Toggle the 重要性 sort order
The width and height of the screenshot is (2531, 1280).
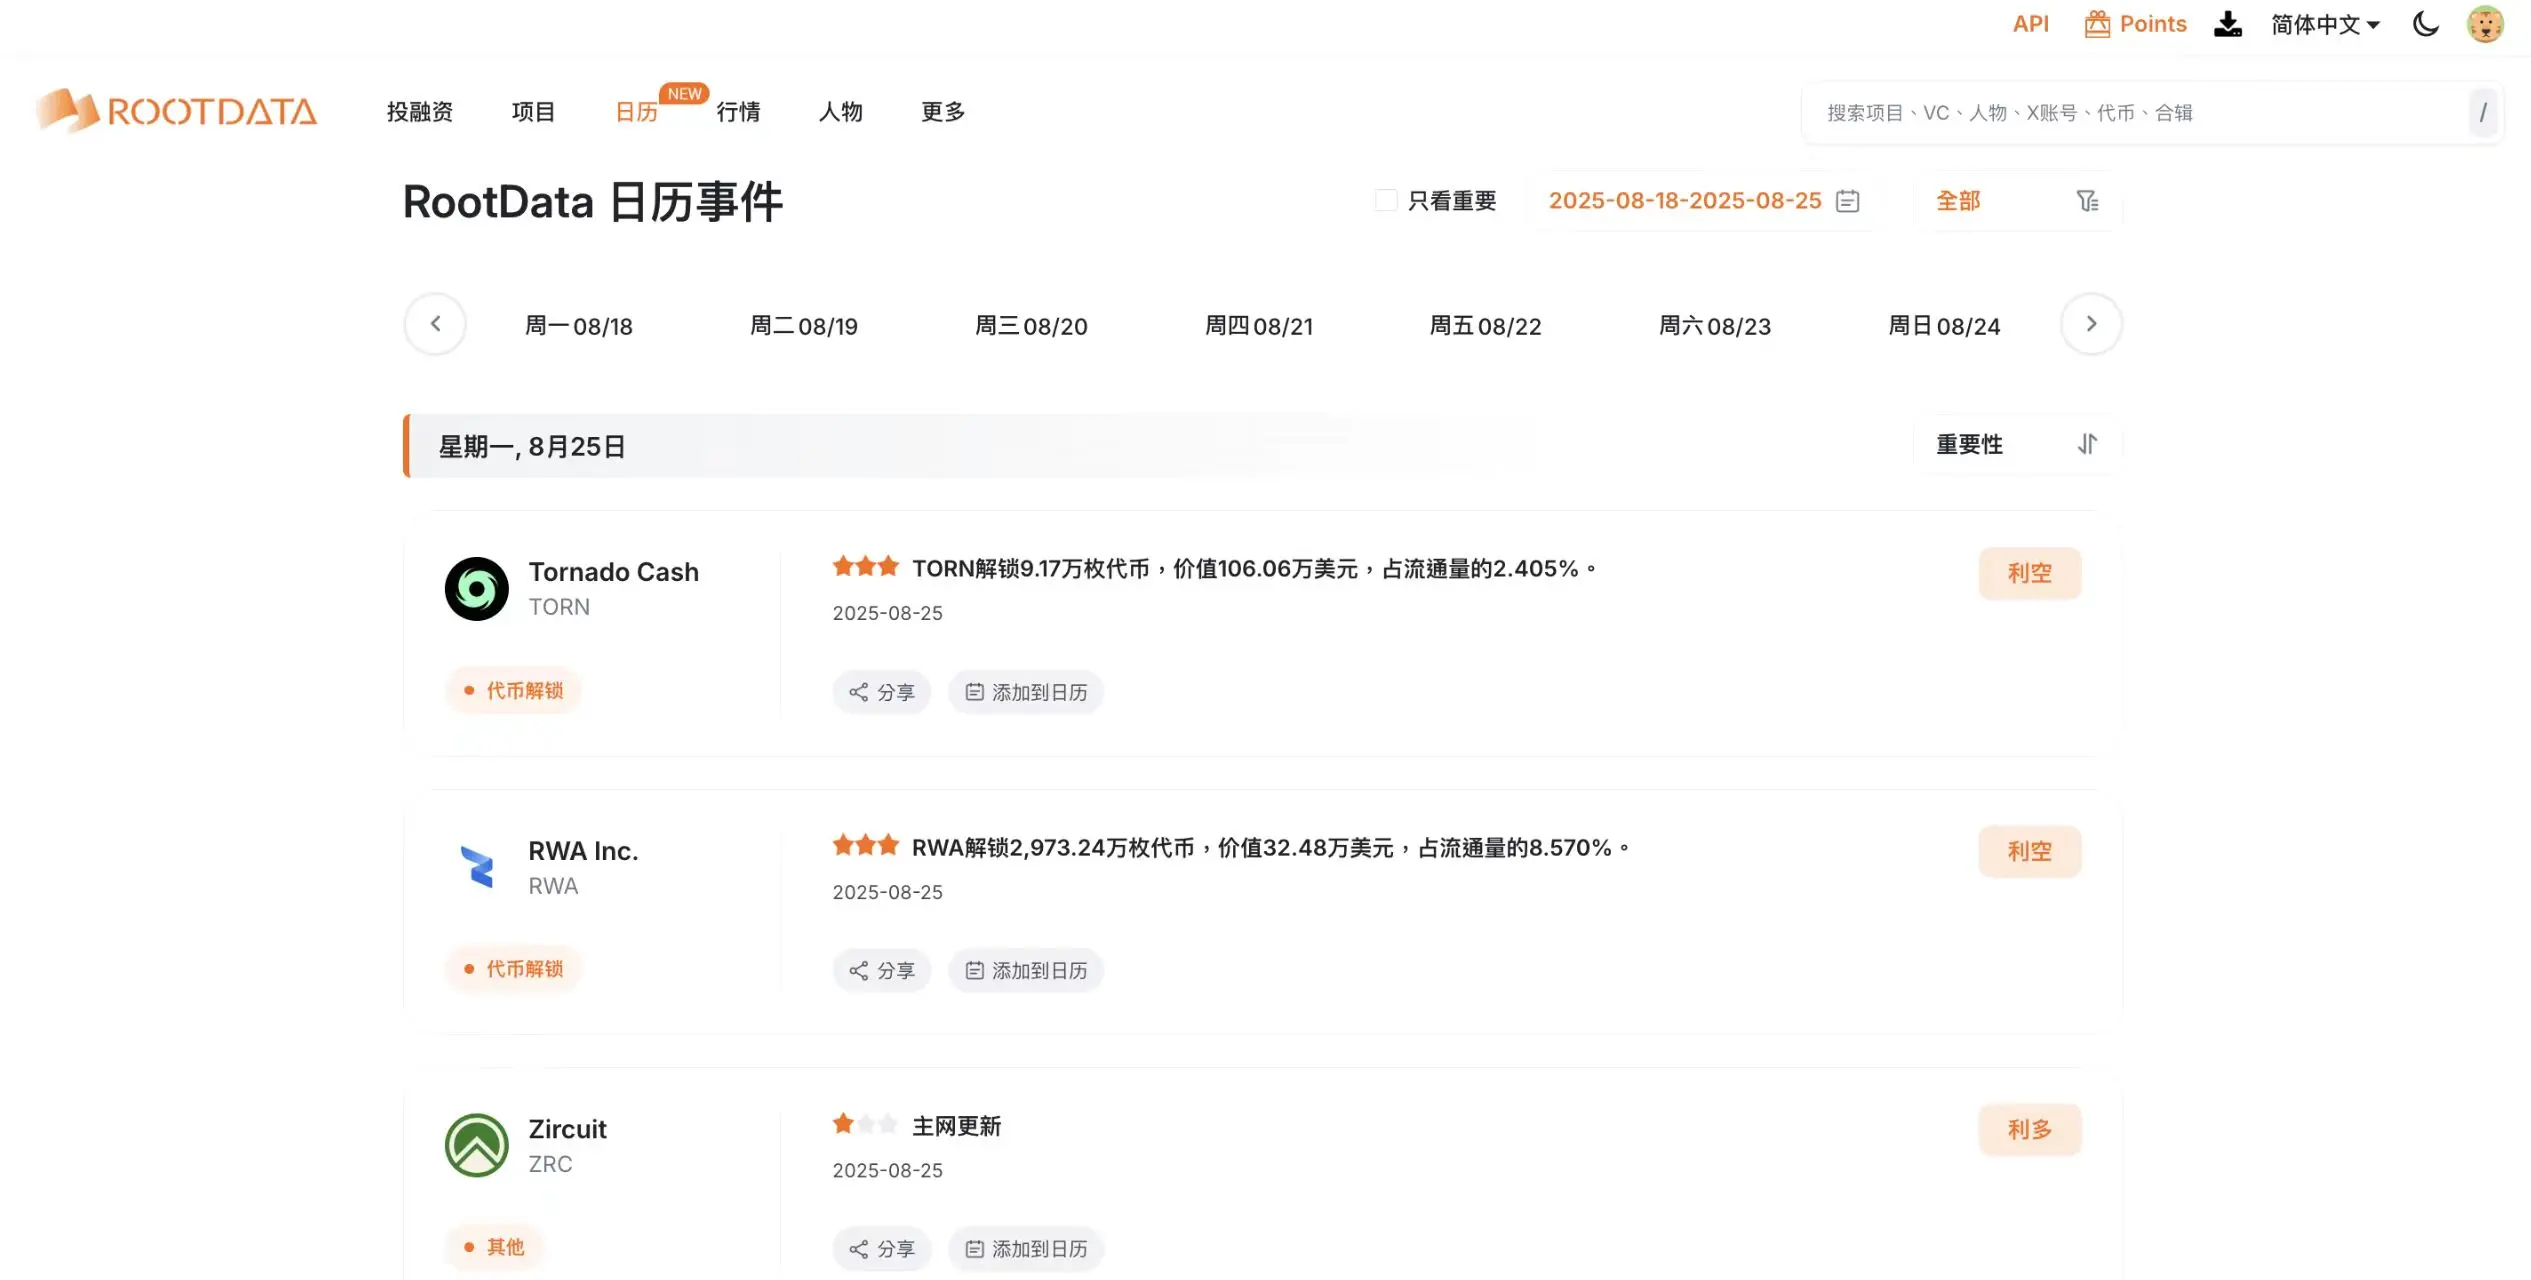pyautogui.click(x=2087, y=444)
